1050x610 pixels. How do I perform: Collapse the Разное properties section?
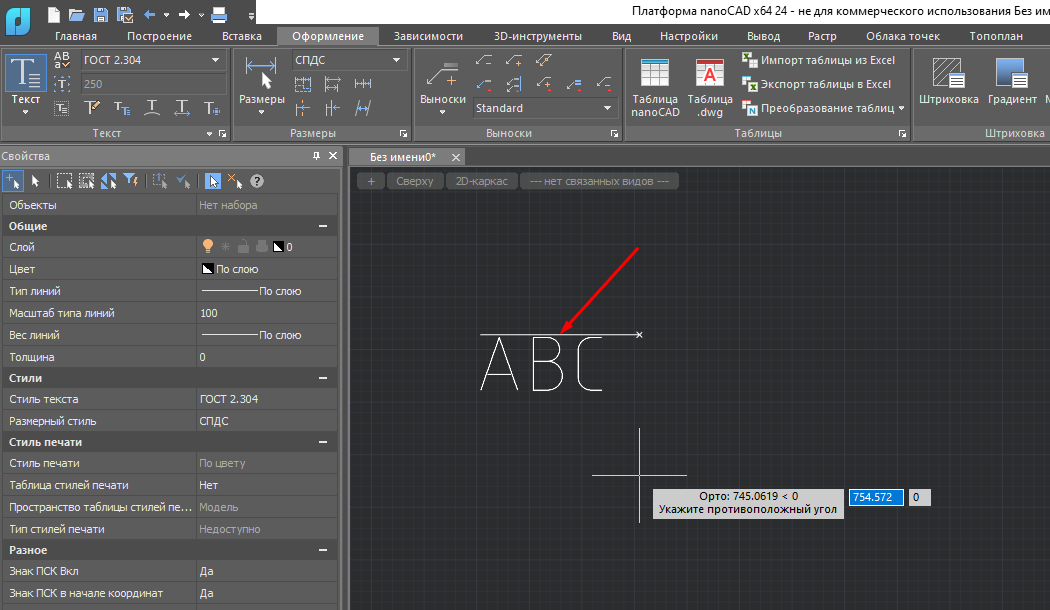[x=323, y=550]
